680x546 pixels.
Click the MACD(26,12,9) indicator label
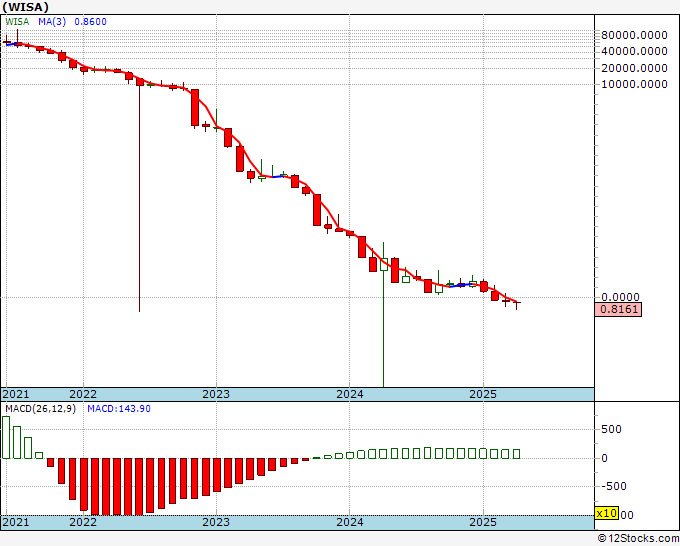pyautogui.click(x=41, y=409)
